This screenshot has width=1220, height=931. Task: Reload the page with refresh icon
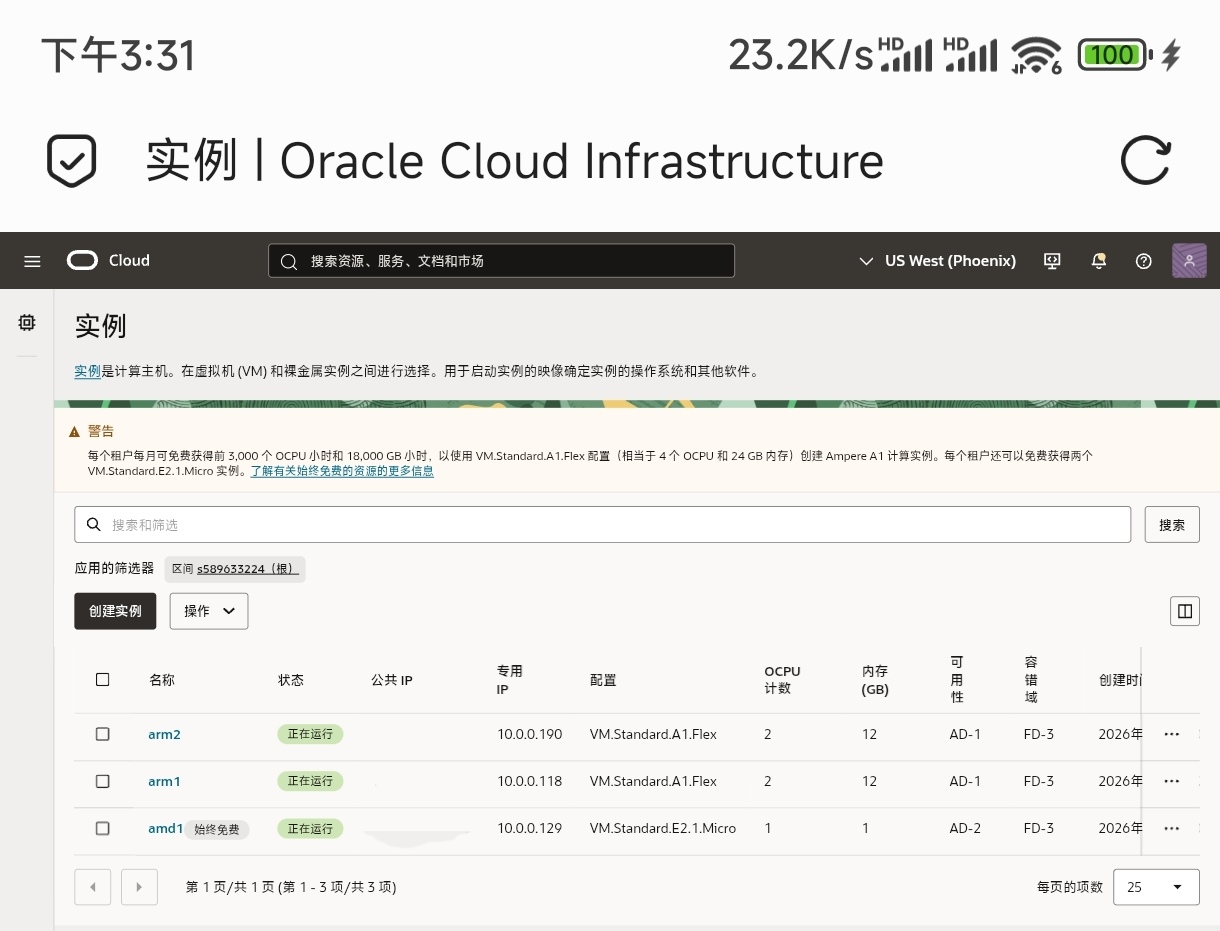coord(1145,160)
